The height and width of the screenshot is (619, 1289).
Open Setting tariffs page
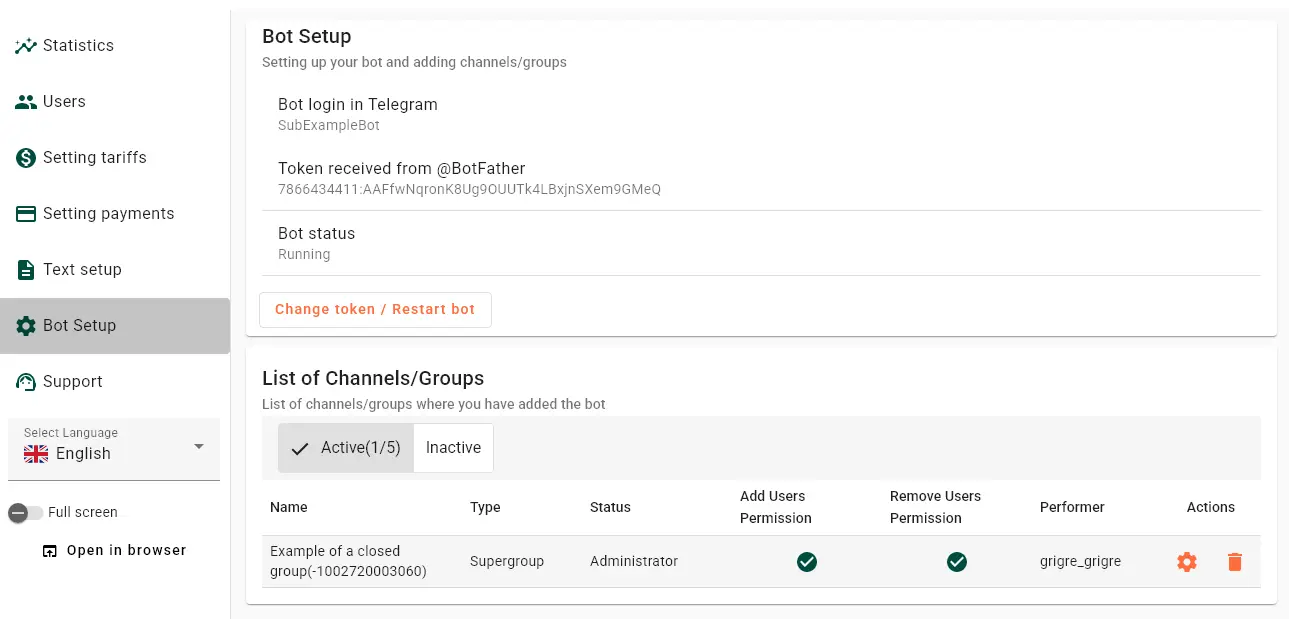tap(115, 158)
